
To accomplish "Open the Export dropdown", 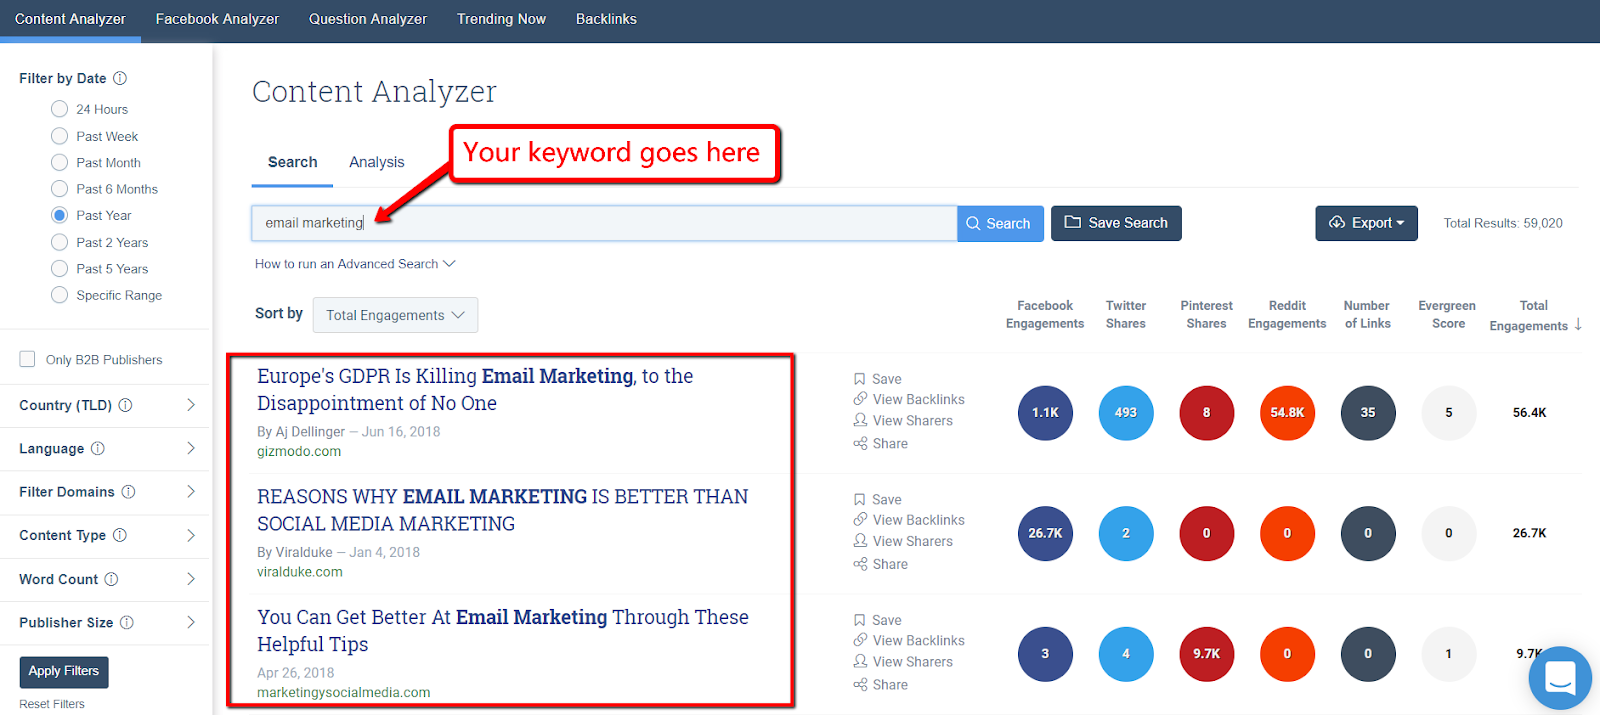I will pyautogui.click(x=1366, y=223).
